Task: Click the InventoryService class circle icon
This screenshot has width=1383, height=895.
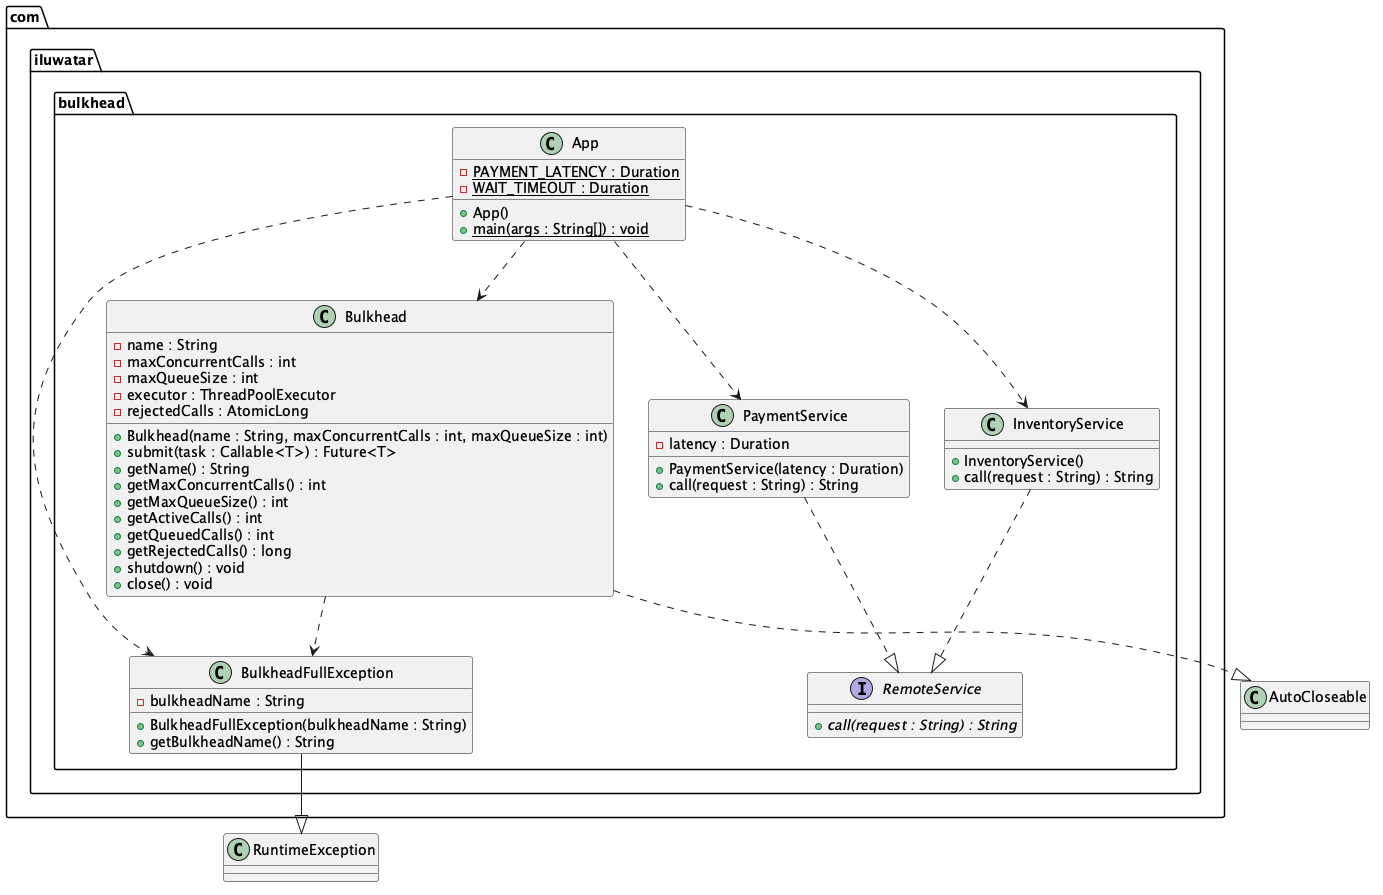Action: pyautogui.click(x=993, y=424)
